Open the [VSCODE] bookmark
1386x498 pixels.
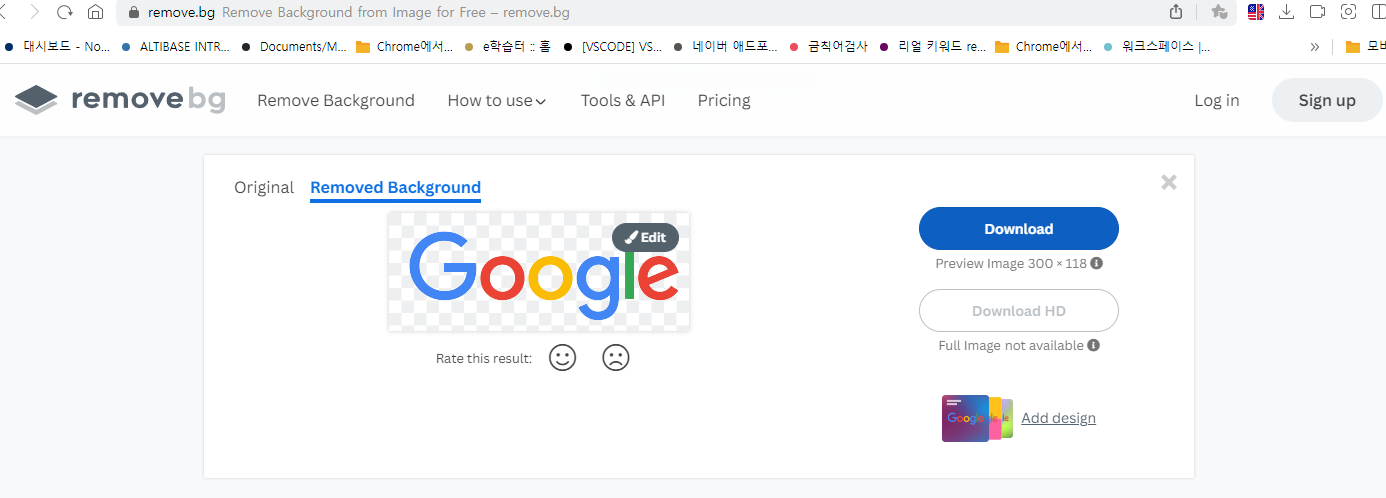(x=613, y=46)
